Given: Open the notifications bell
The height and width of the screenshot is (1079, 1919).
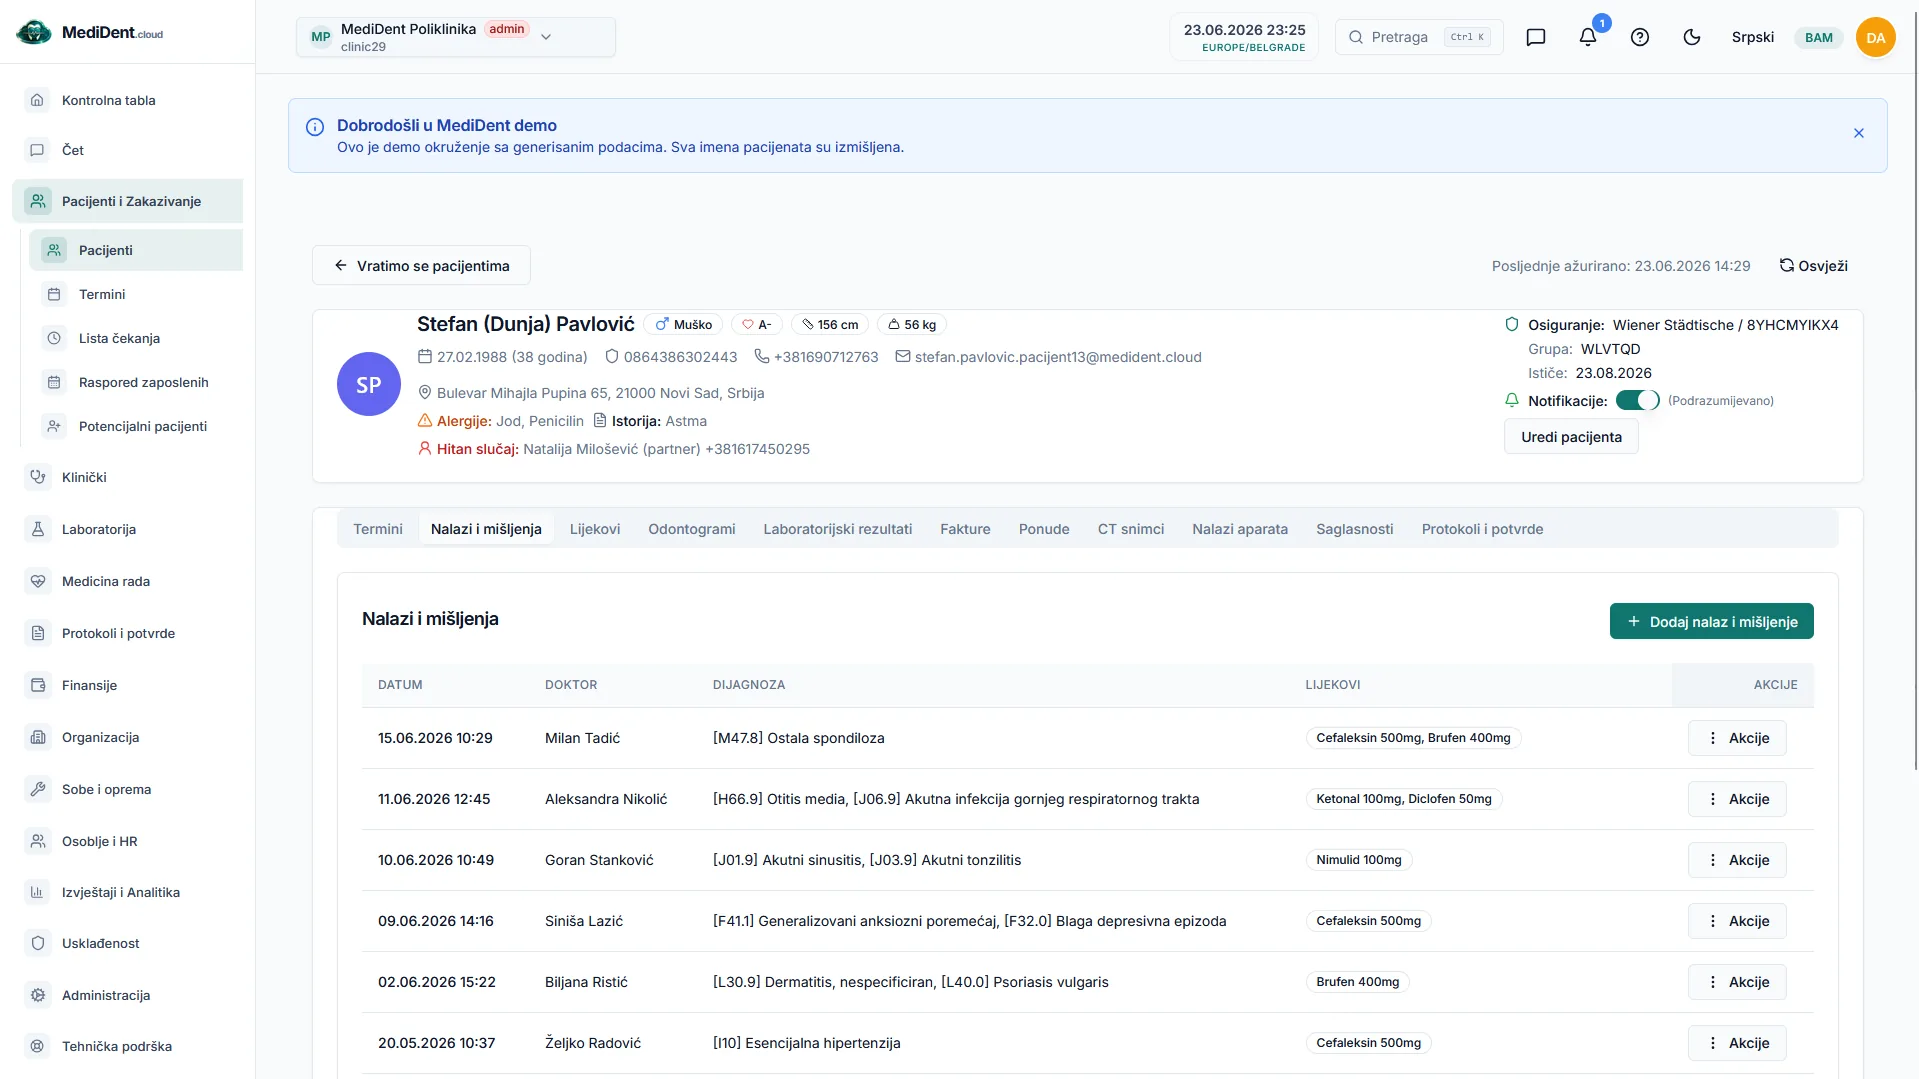Looking at the screenshot, I should pos(1587,37).
